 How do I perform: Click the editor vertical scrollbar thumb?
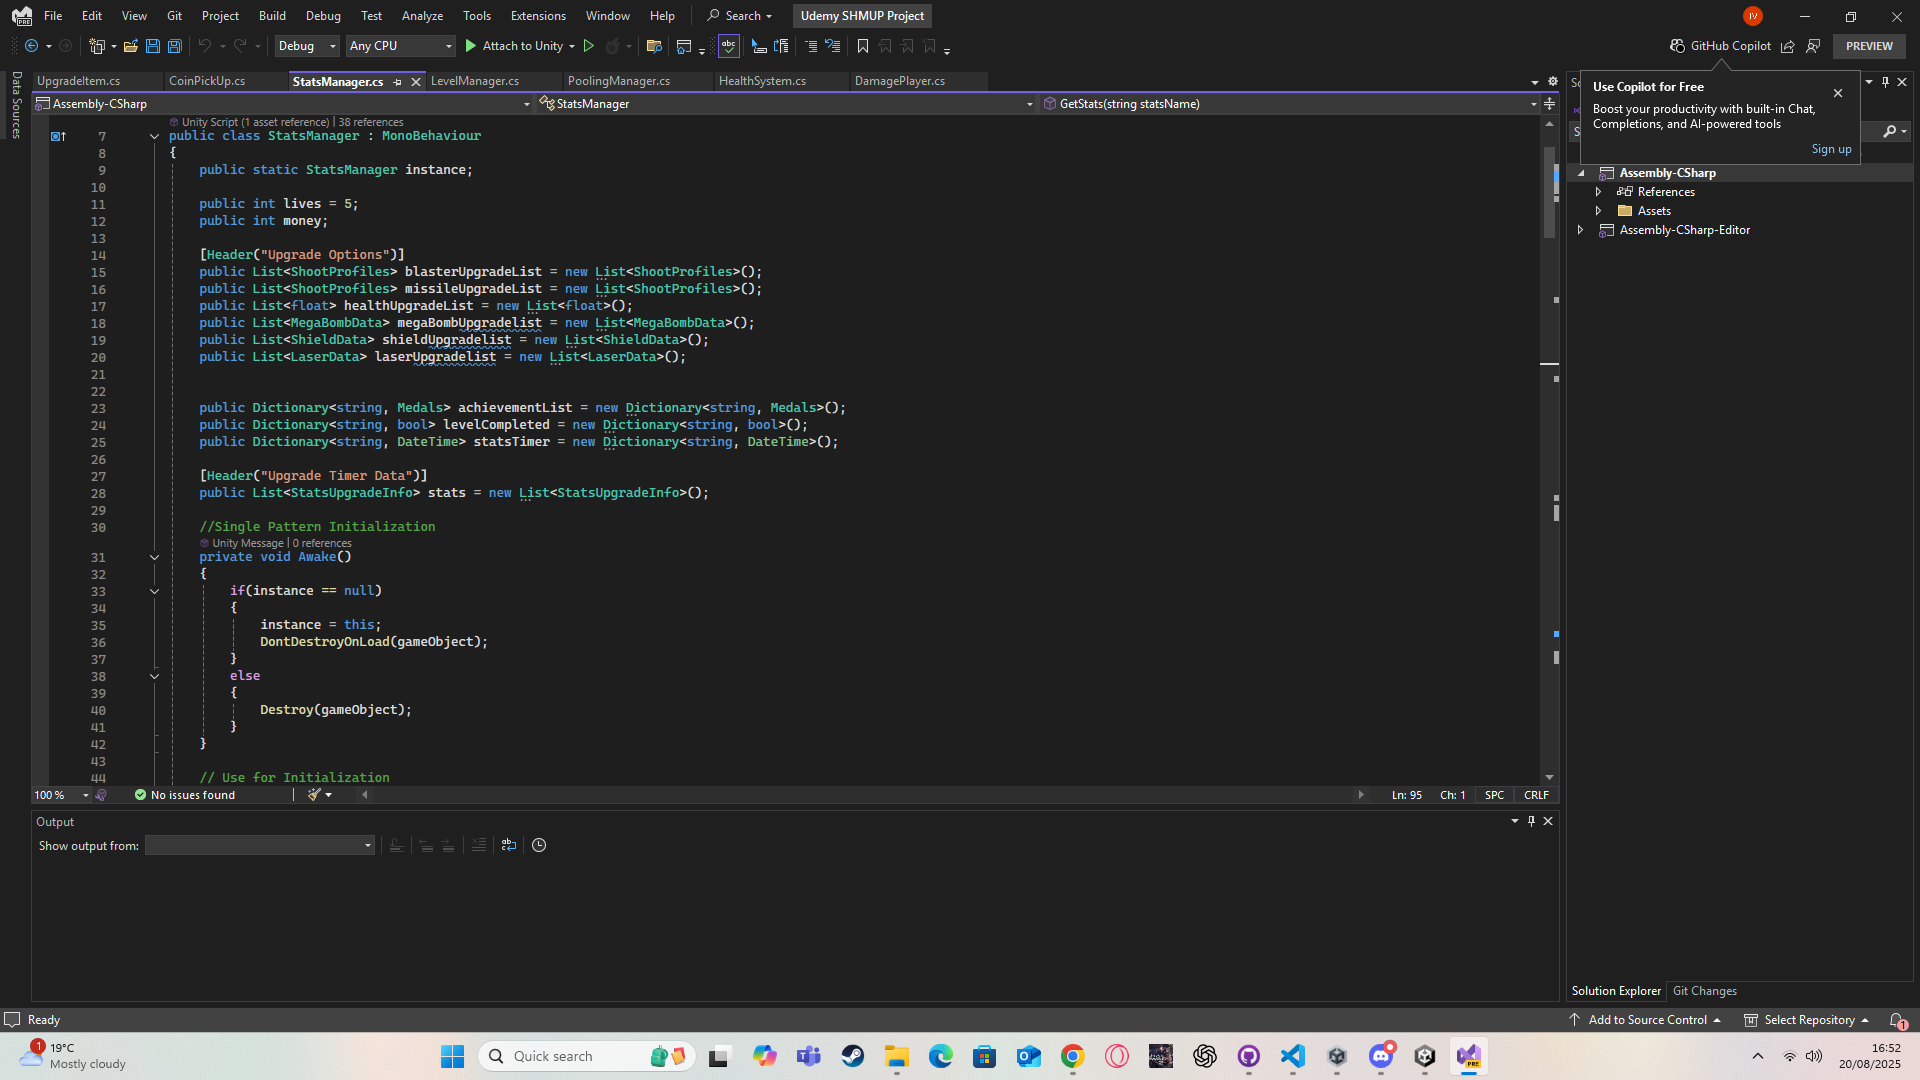tap(1549, 192)
